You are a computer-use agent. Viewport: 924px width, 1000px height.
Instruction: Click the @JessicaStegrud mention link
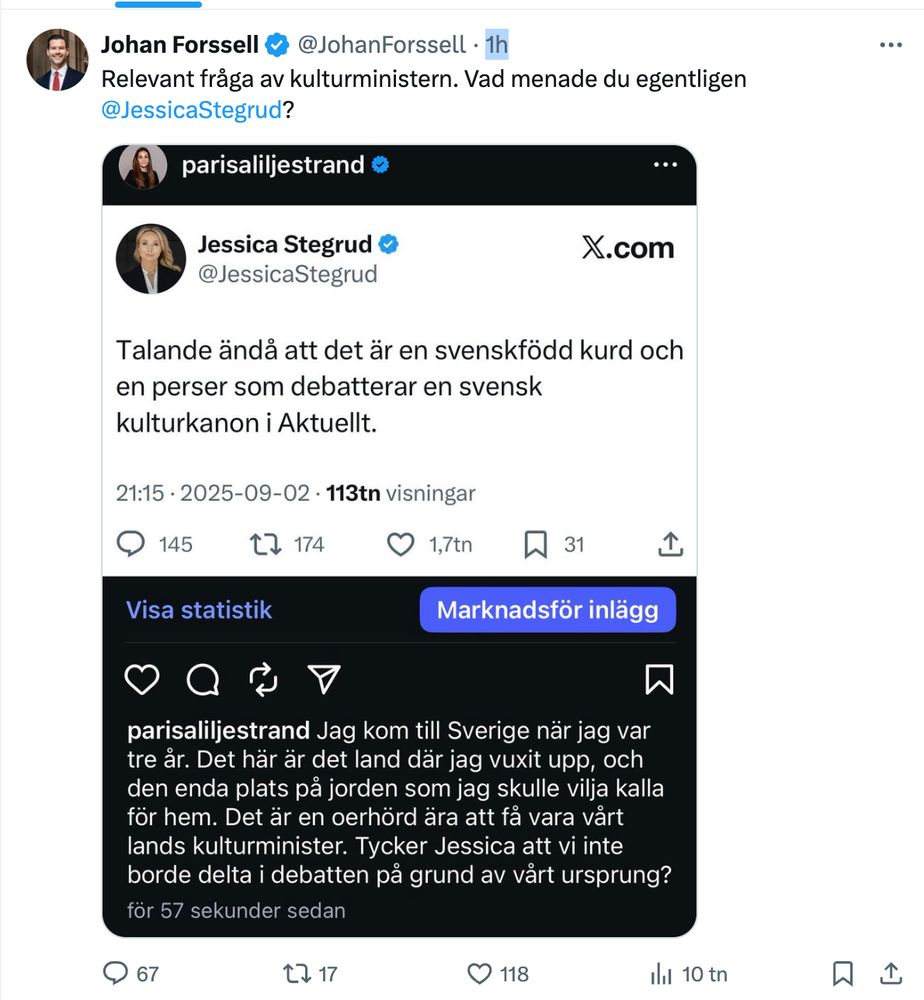[192, 110]
